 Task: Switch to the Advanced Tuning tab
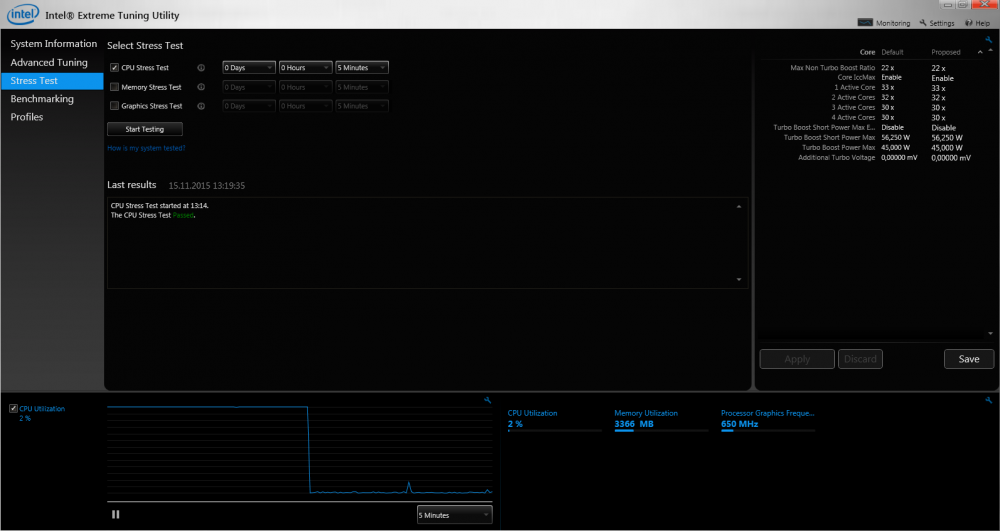pyautogui.click(x=49, y=62)
